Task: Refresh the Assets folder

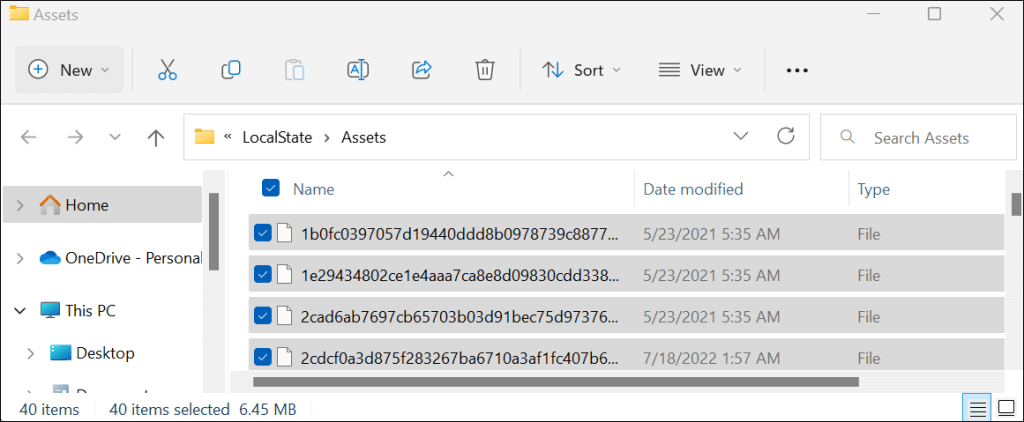Action: (x=786, y=137)
